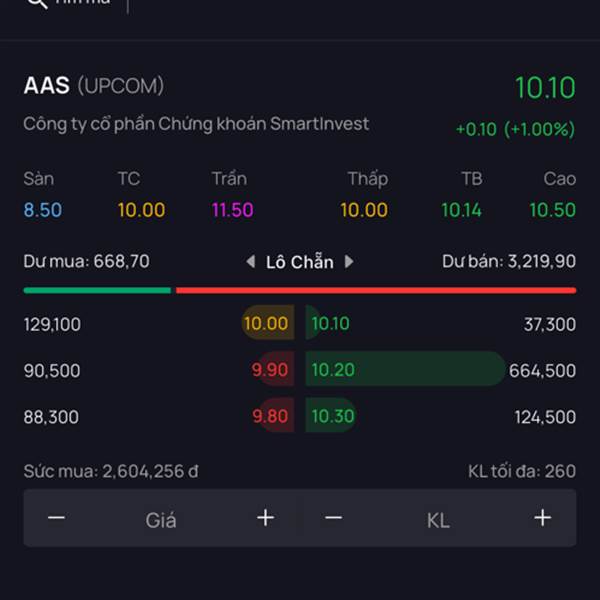Select the best ask price 10.10
Viewport: 600px width, 600px height.
coord(330,324)
